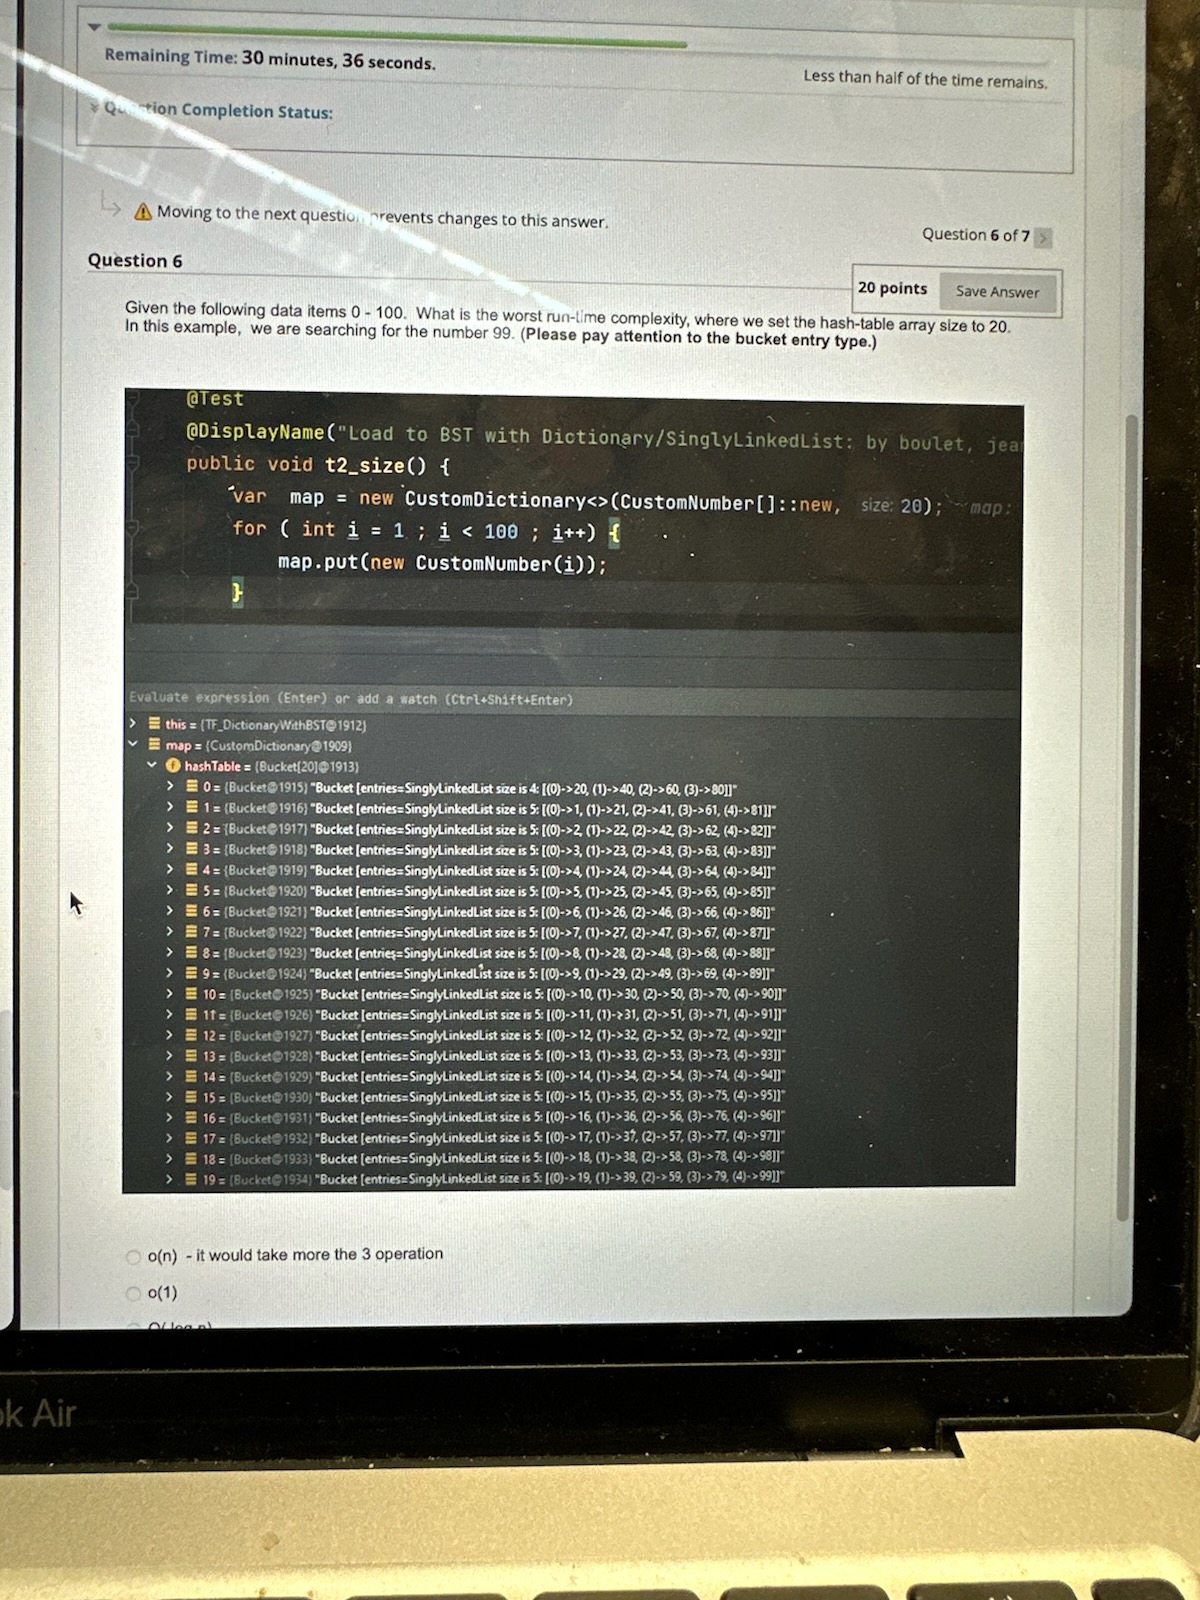This screenshot has height=1600, width=1200.
Task: Collapse the 'hashTable = {Bucket[20]@1913}' chevron
Action: (152, 765)
